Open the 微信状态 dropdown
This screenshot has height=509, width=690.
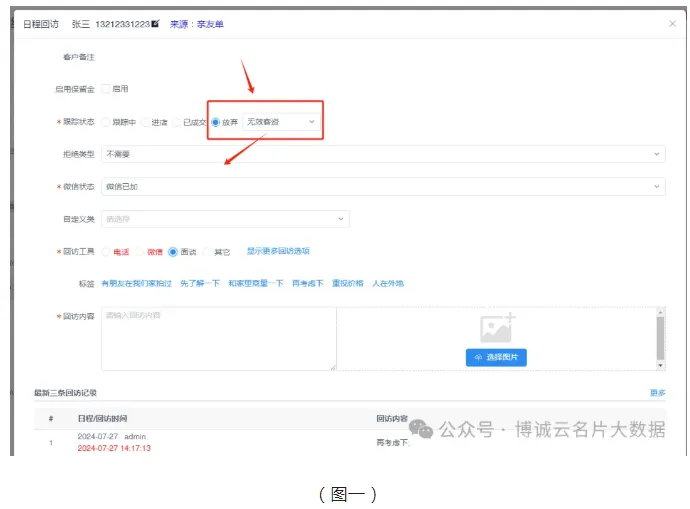pos(383,187)
